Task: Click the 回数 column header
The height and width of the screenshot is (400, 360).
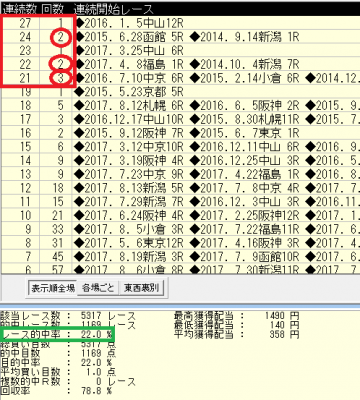Action: click(53, 9)
